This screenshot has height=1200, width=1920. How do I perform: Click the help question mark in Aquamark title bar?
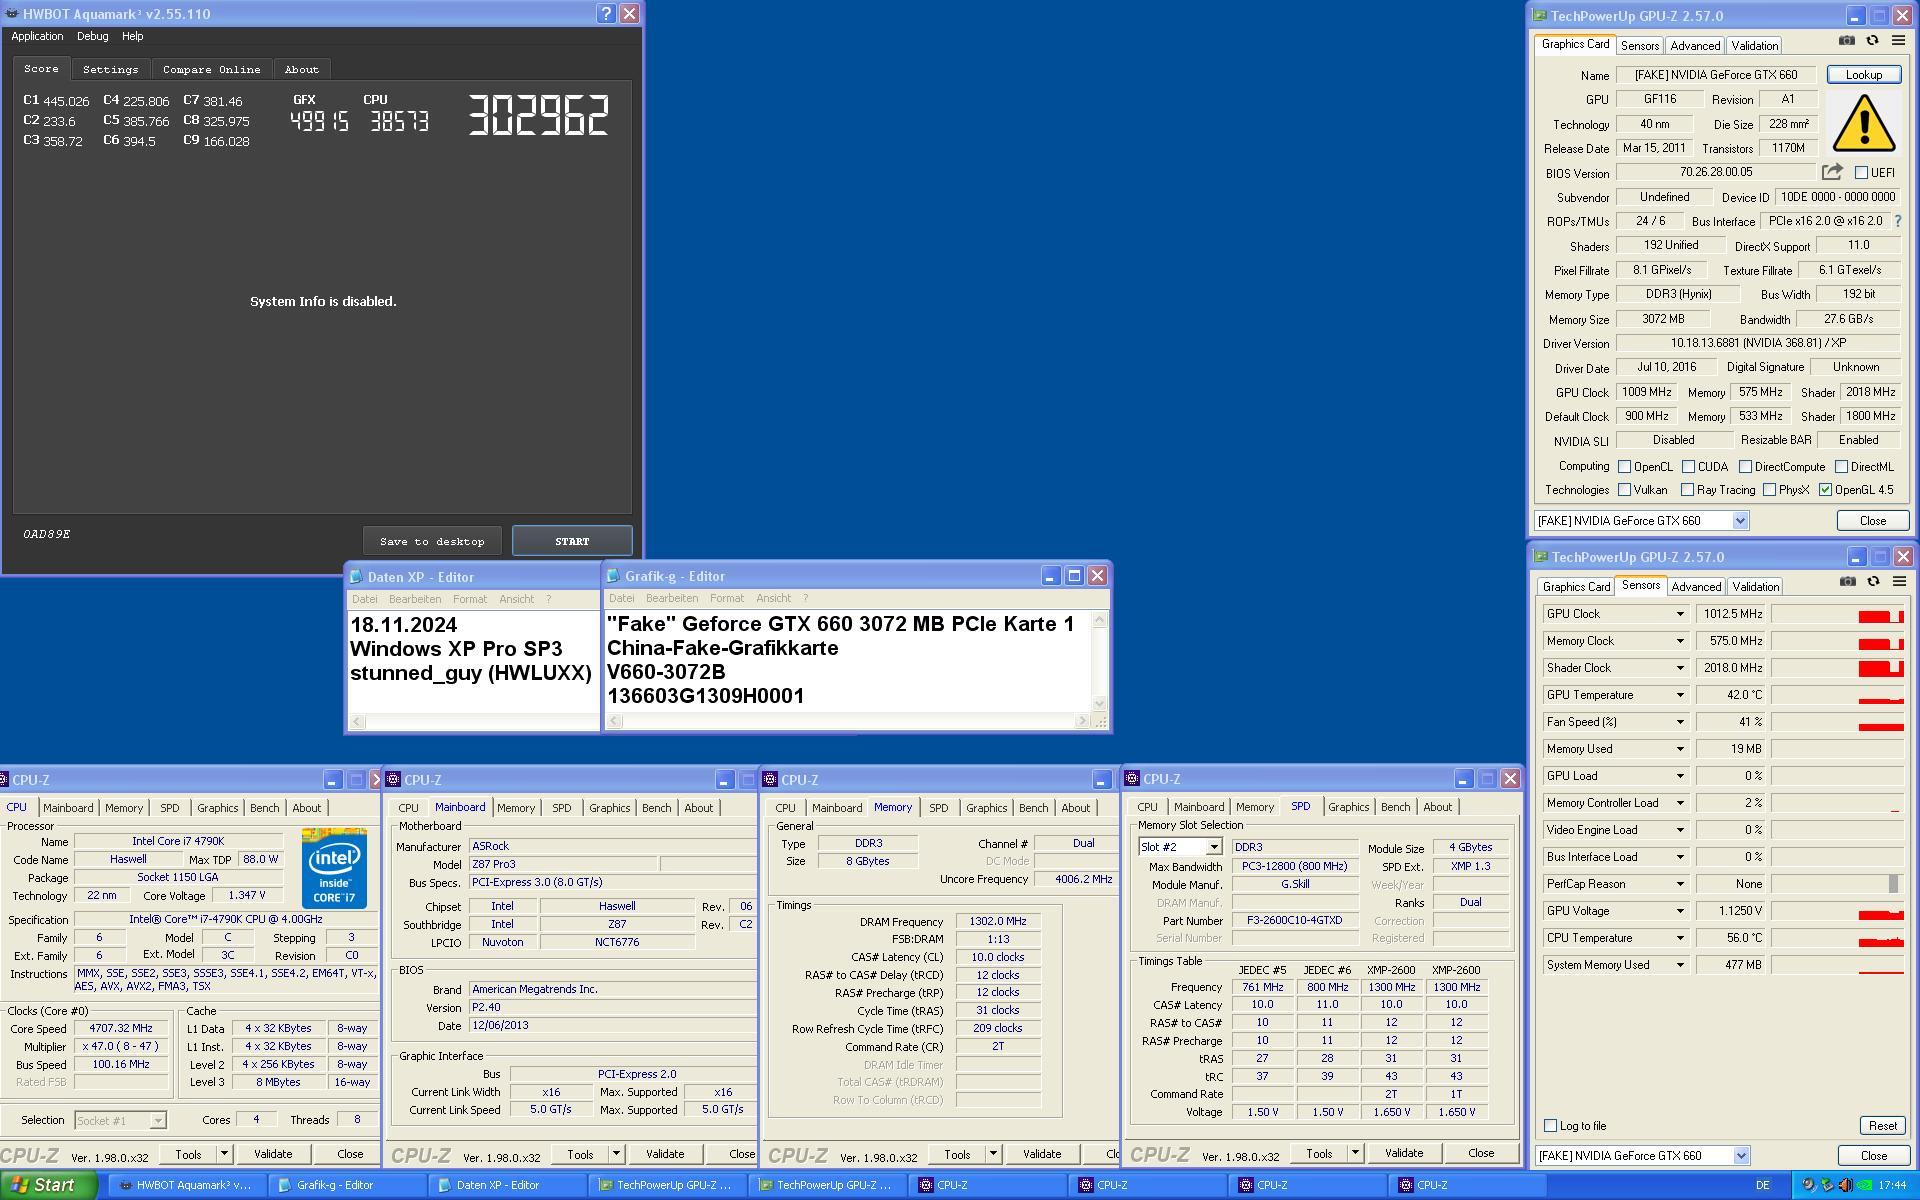[x=606, y=14]
